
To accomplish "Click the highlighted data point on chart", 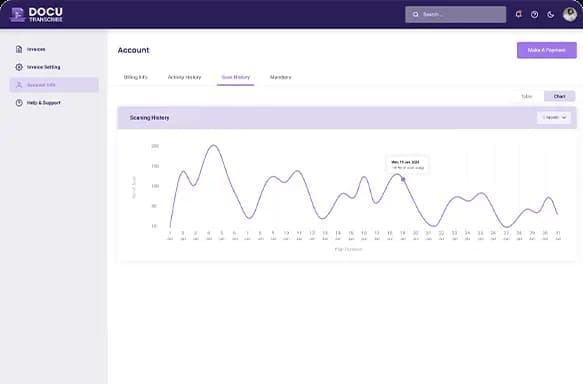I will [403, 179].
